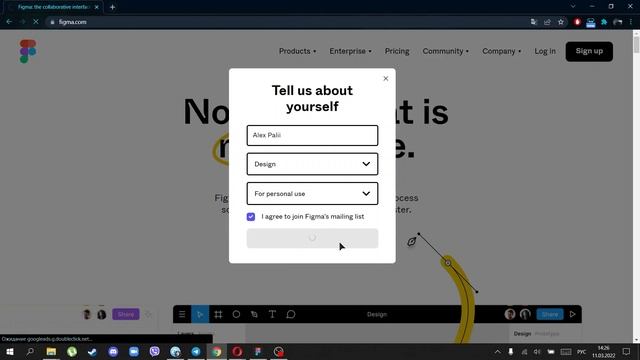Open Zoom from the taskbar
Image resolution: width=640 pixels, height=360 pixels.
pyautogui.click(x=134, y=351)
